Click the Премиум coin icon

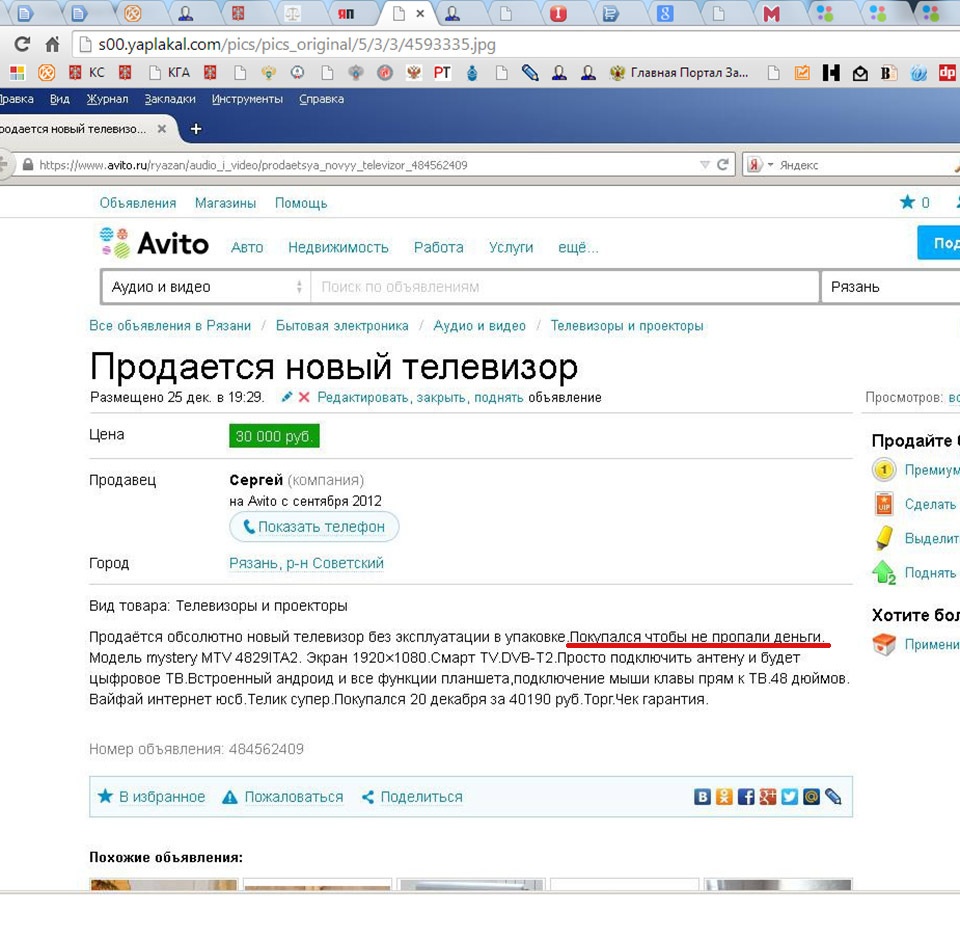883,470
